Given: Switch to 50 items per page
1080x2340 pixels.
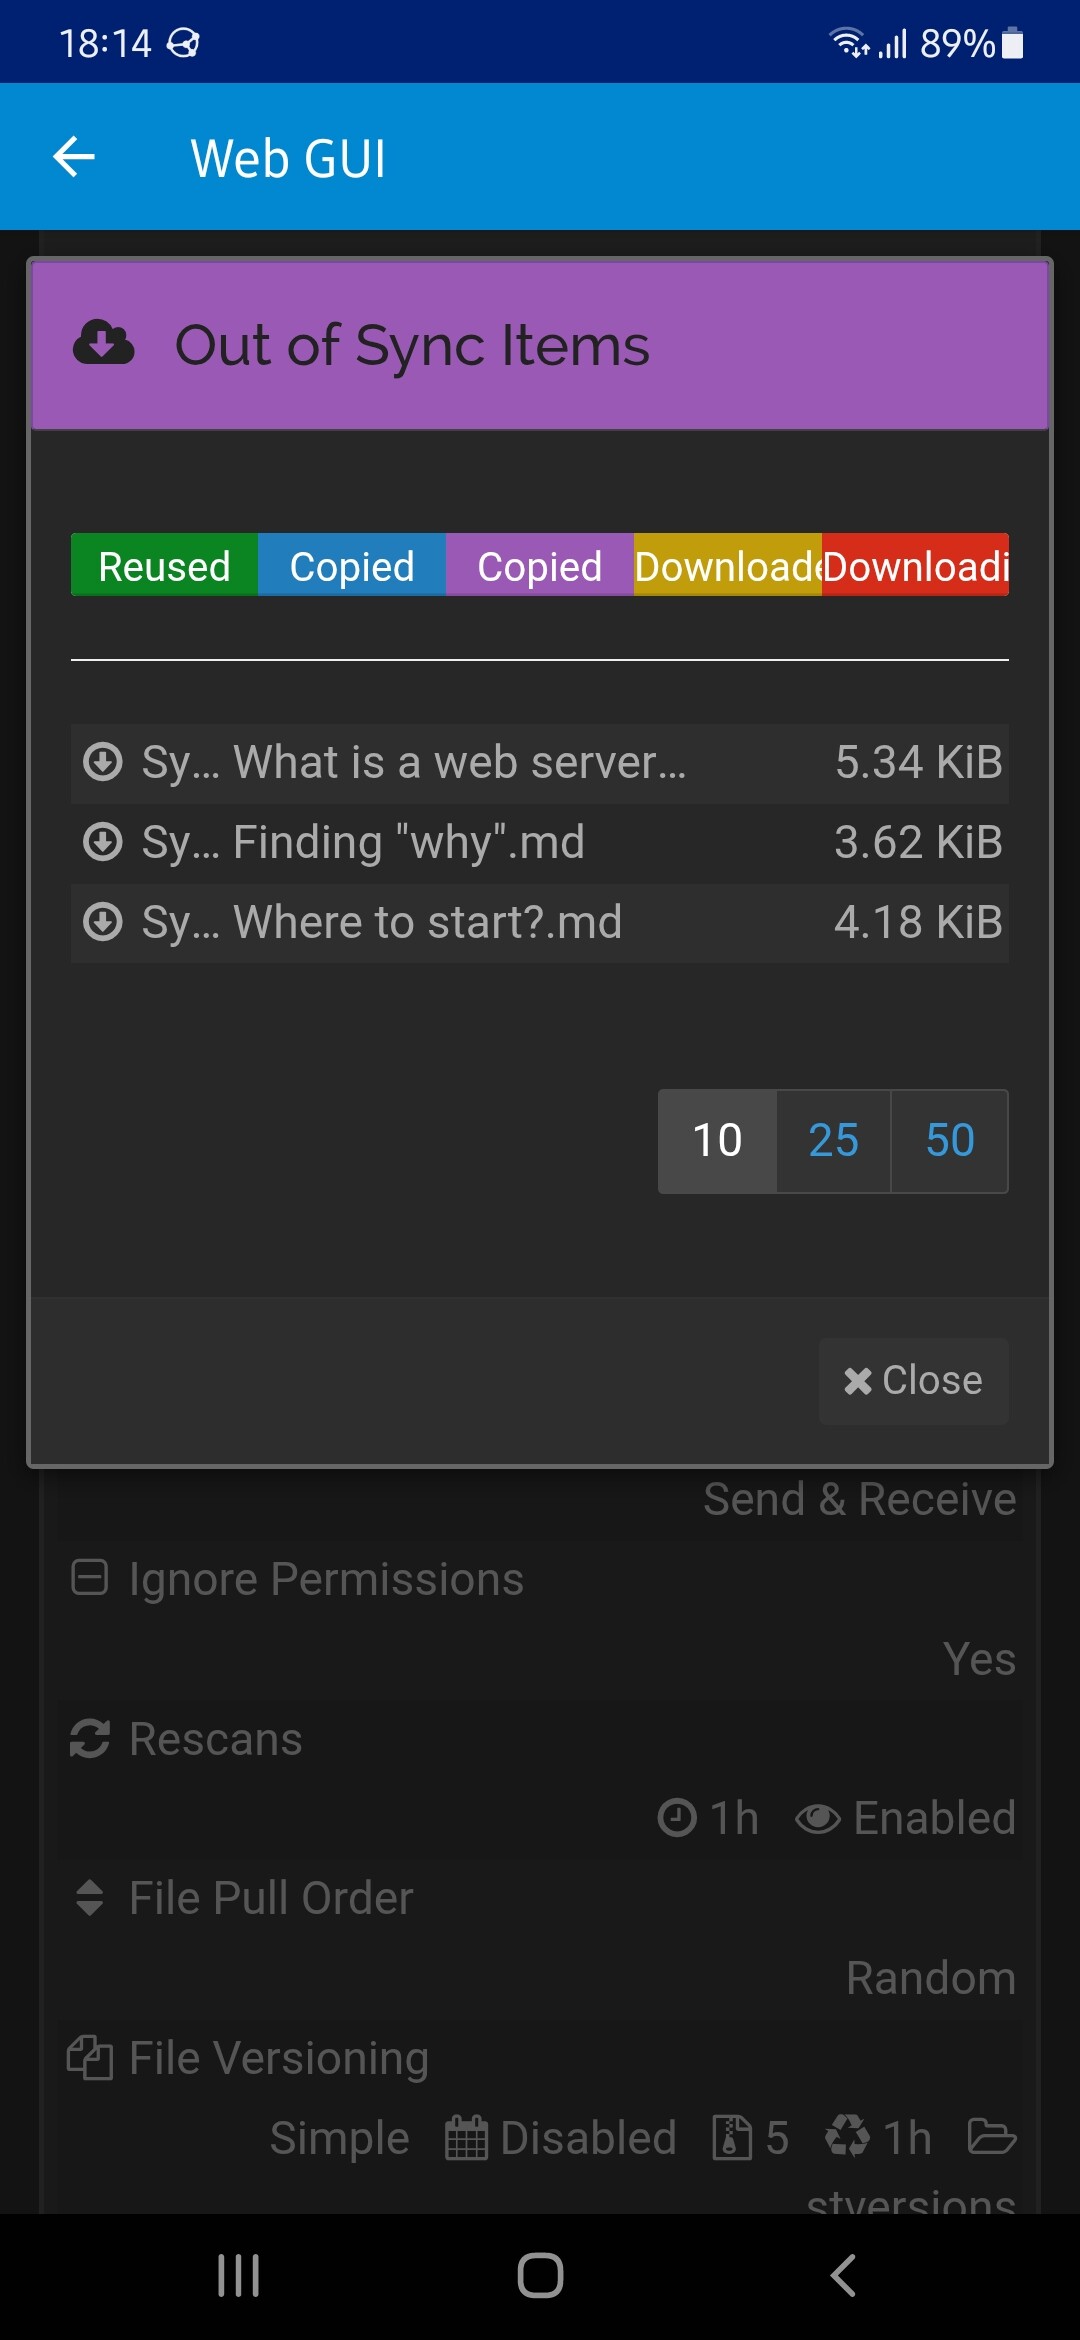Looking at the screenshot, I should pos(949,1141).
